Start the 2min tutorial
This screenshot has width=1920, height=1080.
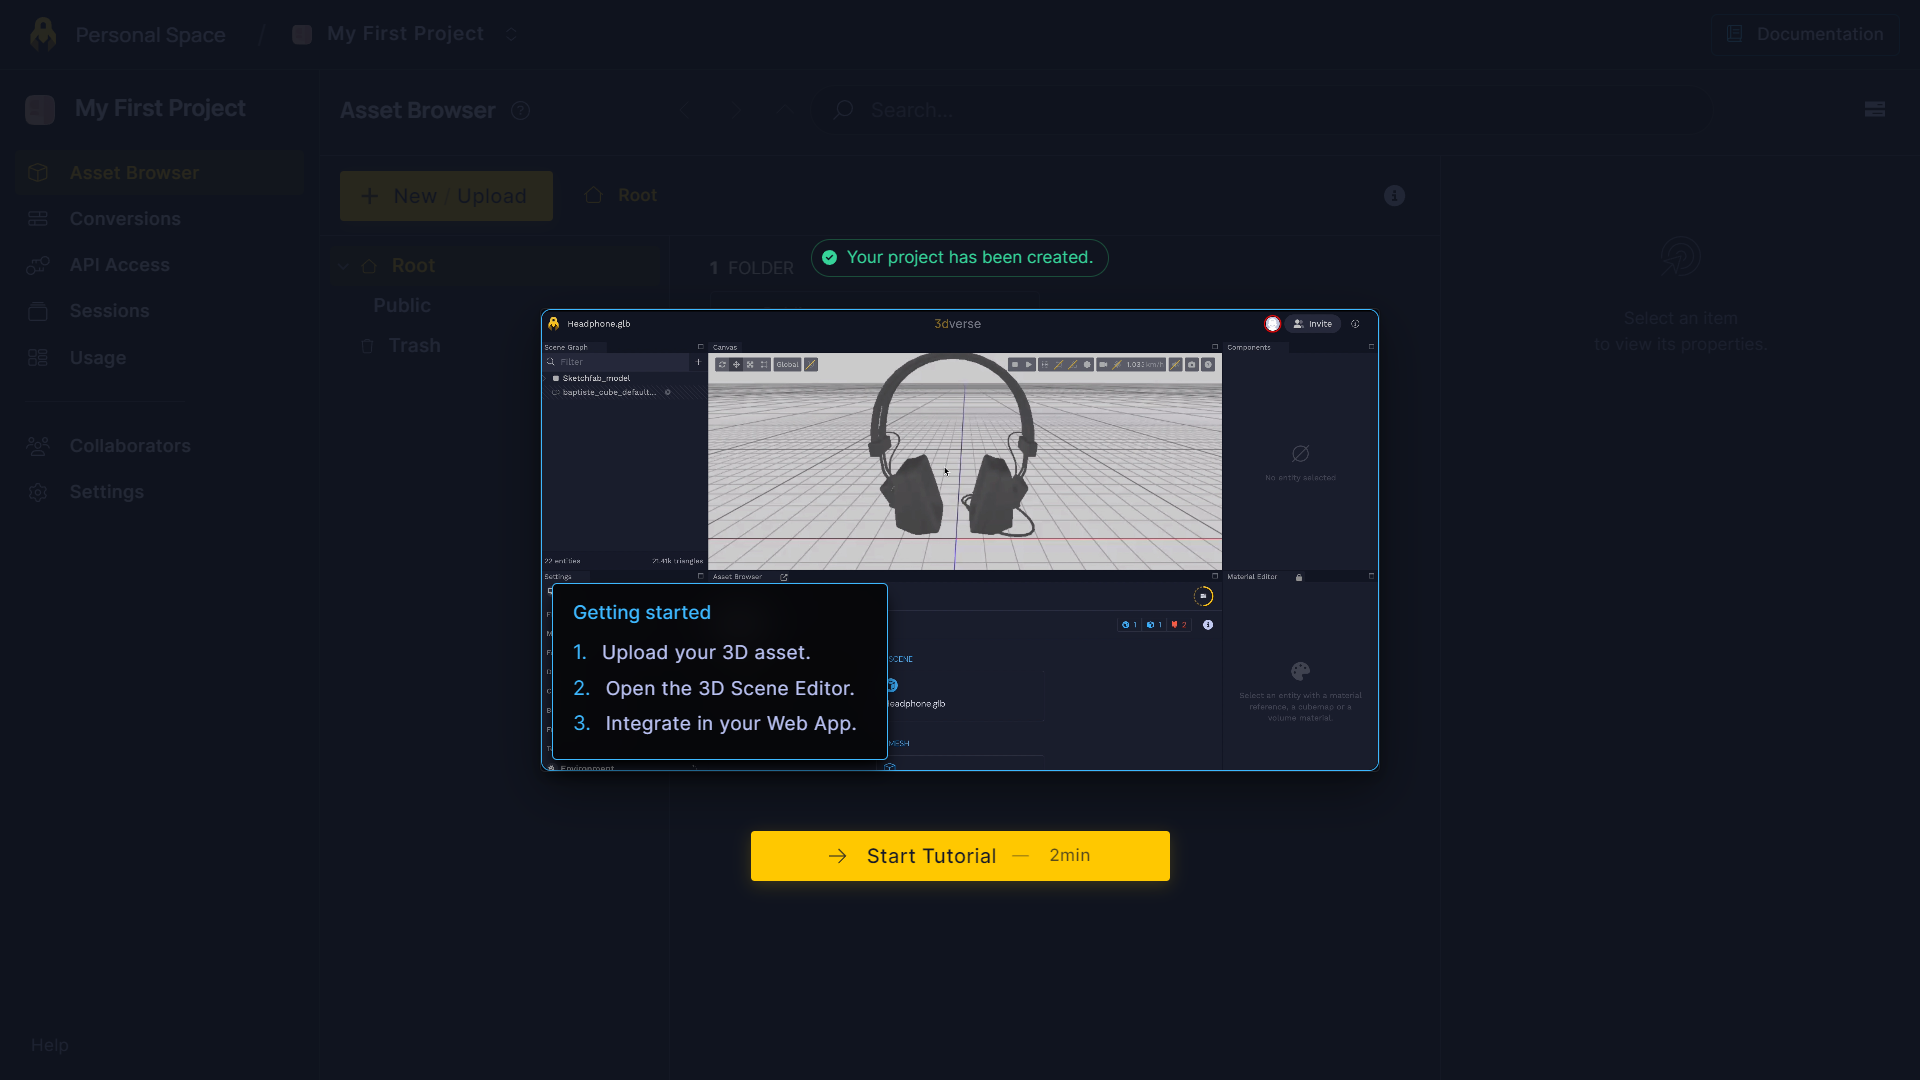(x=960, y=856)
